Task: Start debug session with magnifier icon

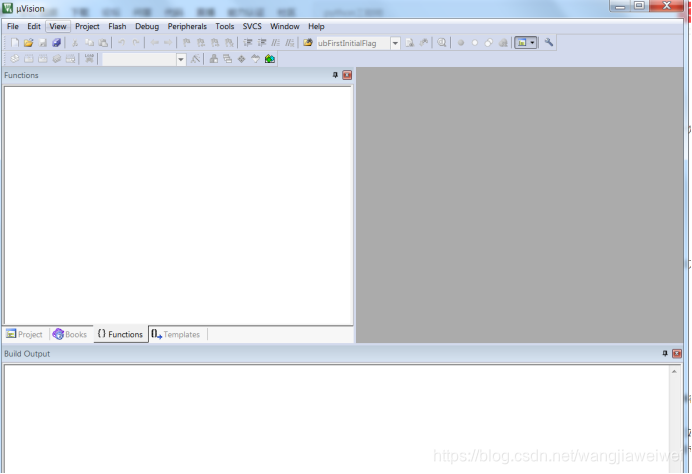Action: tap(441, 43)
